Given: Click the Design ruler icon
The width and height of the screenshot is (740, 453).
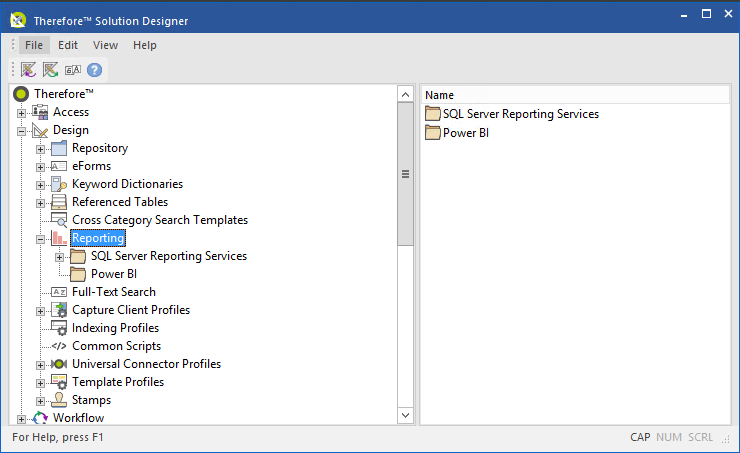Looking at the screenshot, I should click(40, 130).
